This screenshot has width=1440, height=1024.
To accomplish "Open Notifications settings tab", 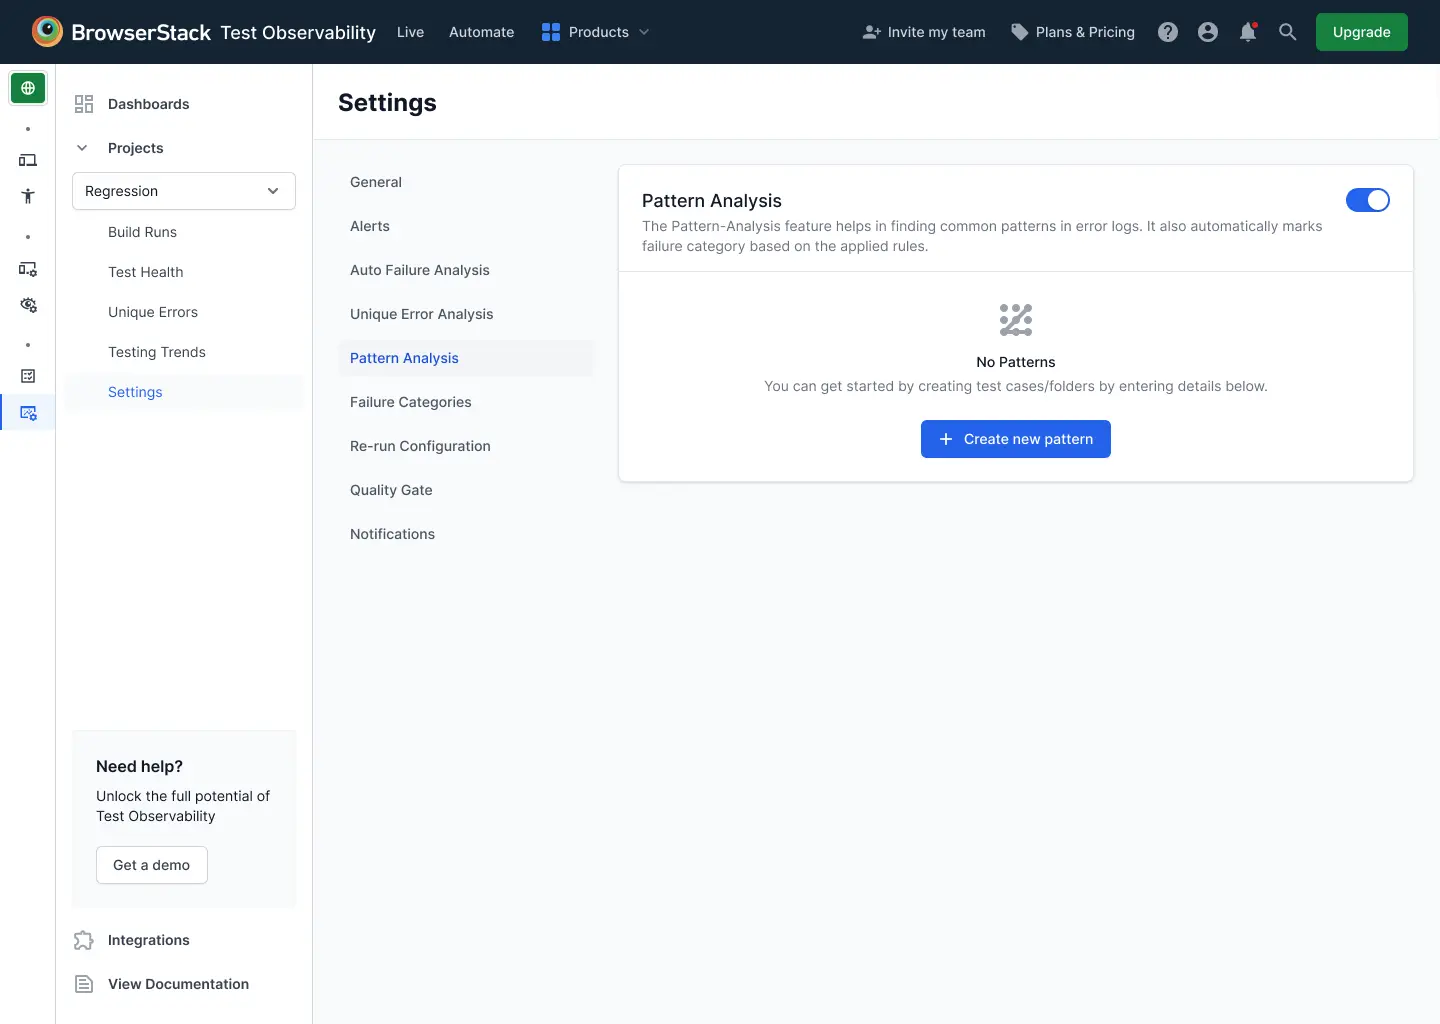I will (x=466, y=534).
